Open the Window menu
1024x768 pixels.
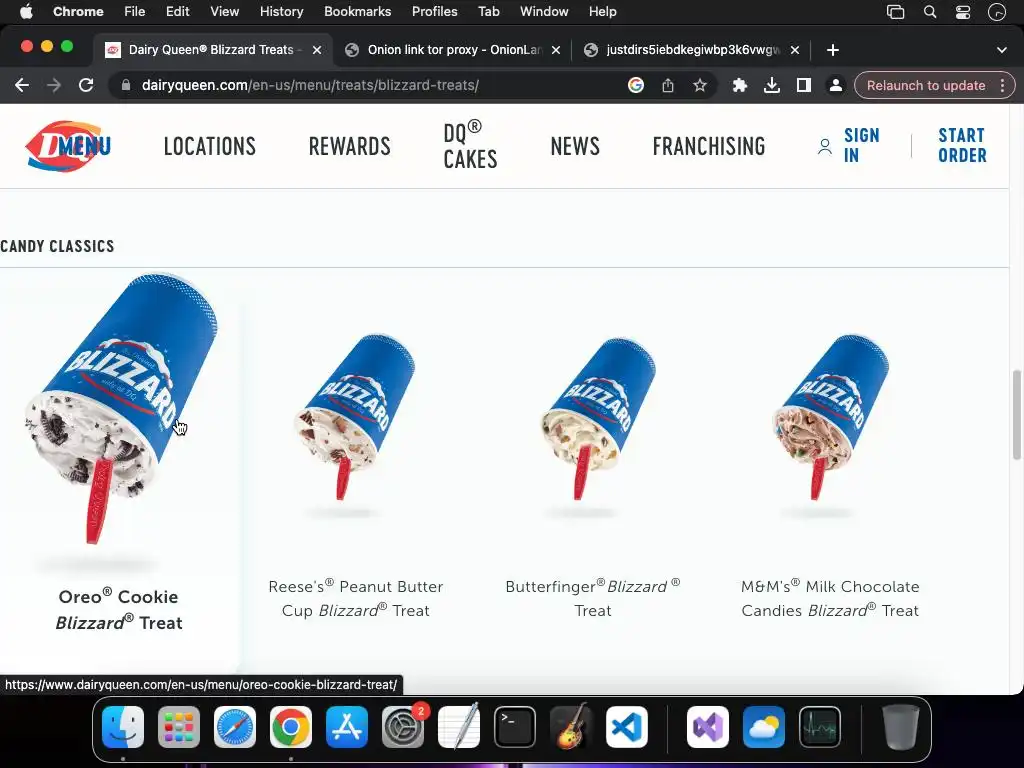(544, 12)
